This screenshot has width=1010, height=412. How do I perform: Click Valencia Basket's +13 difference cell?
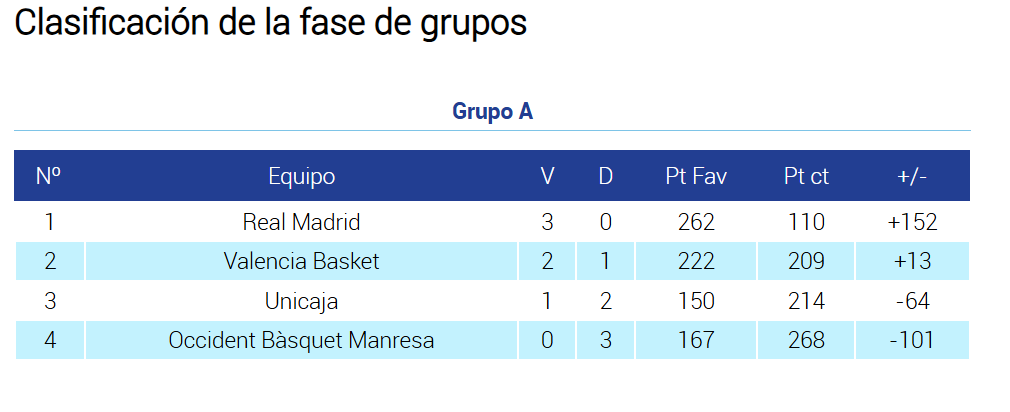click(x=912, y=262)
